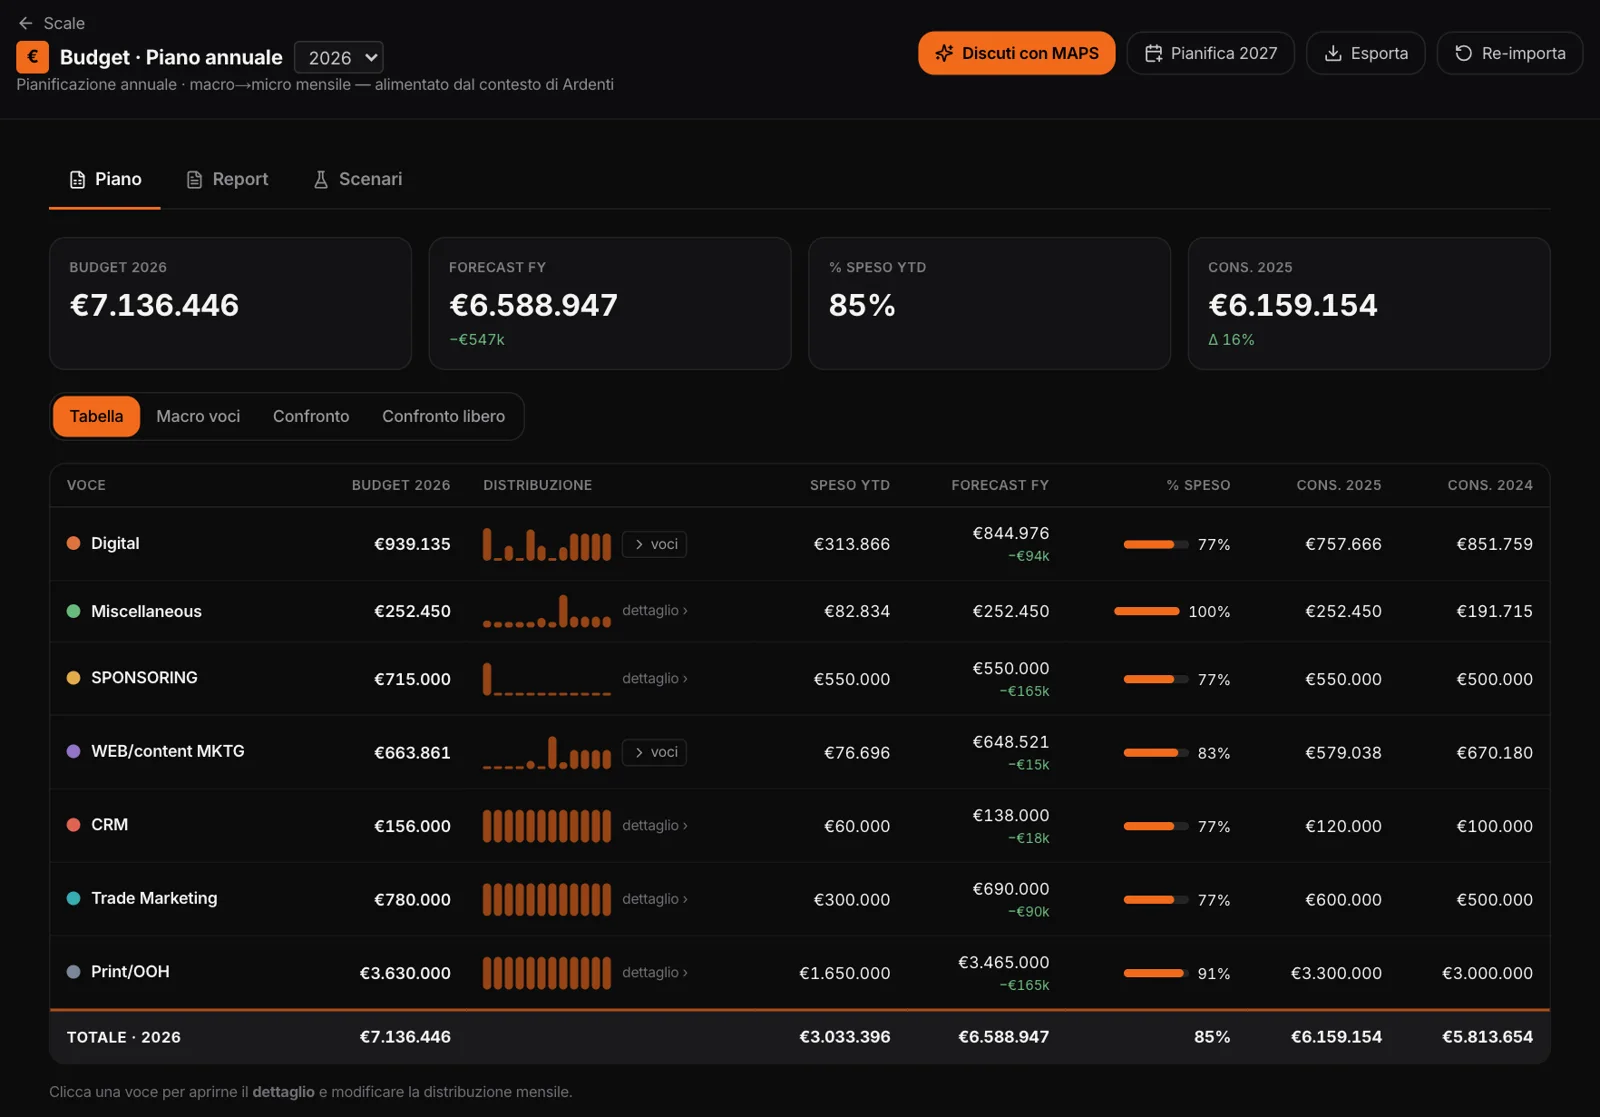Click the purple dot beside WEB/content MKTG
The height and width of the screenshot is (1117, 1600).
(73, 751)
